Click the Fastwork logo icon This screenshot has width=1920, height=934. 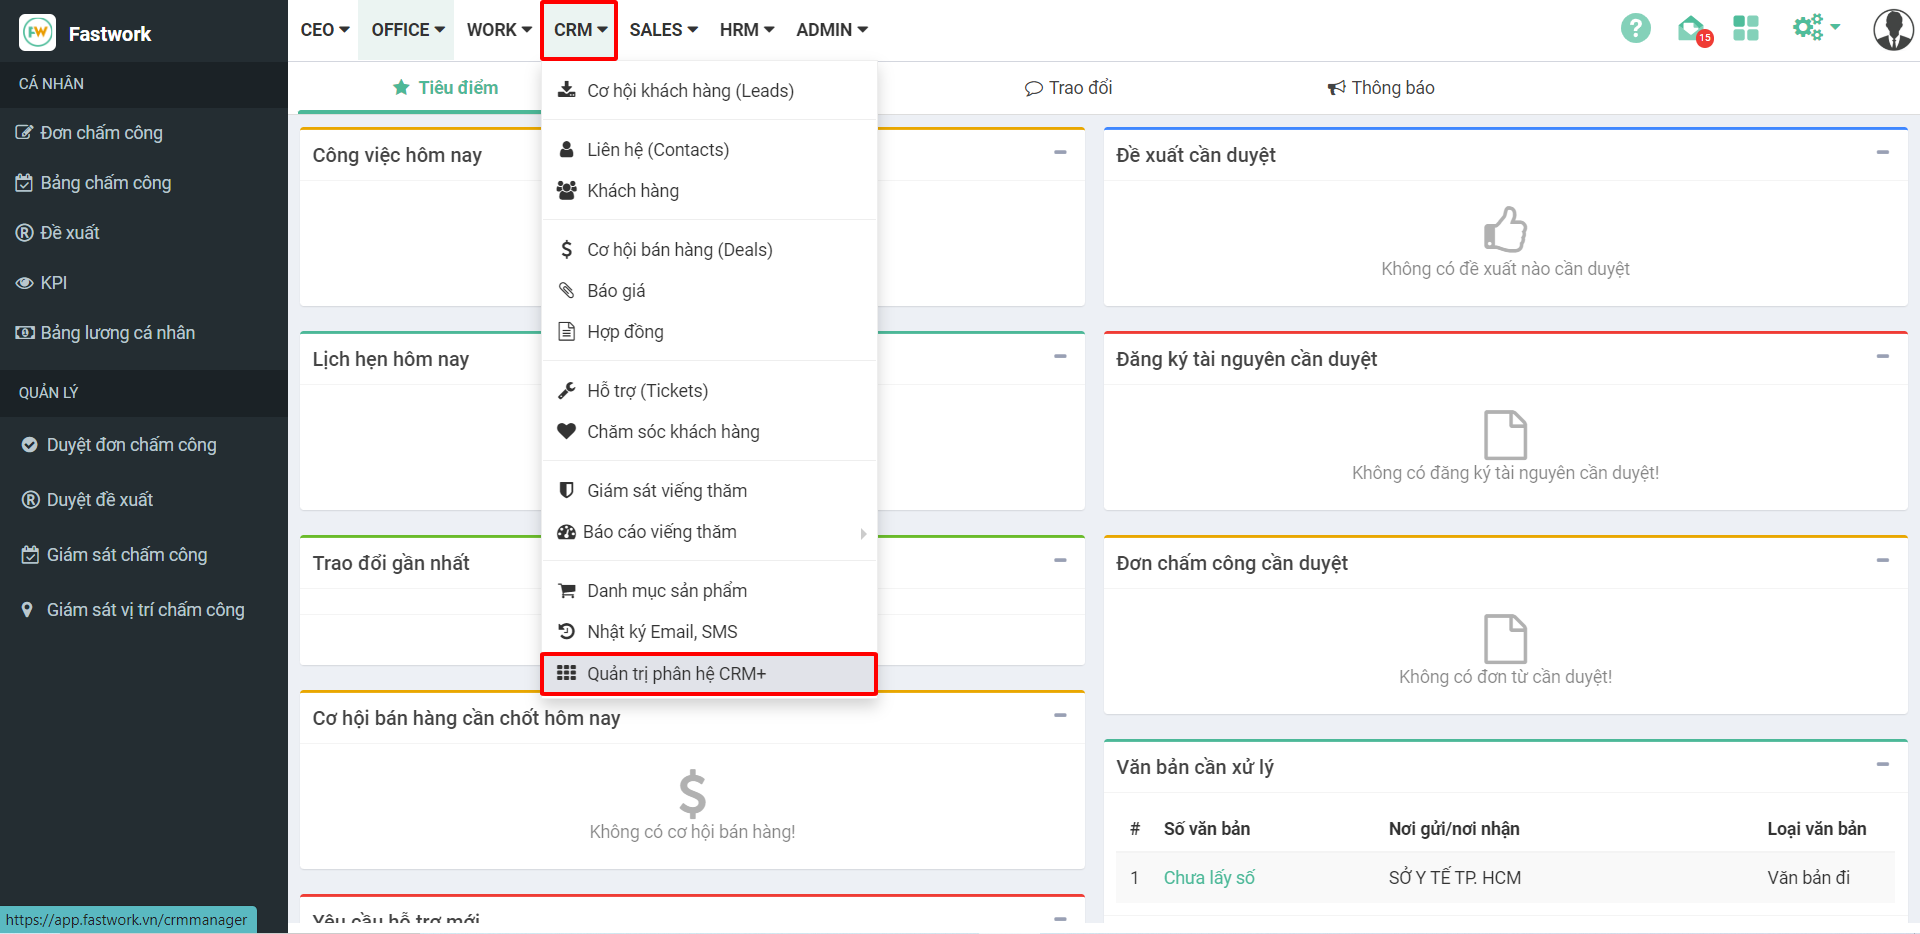[x=38, y=33]
